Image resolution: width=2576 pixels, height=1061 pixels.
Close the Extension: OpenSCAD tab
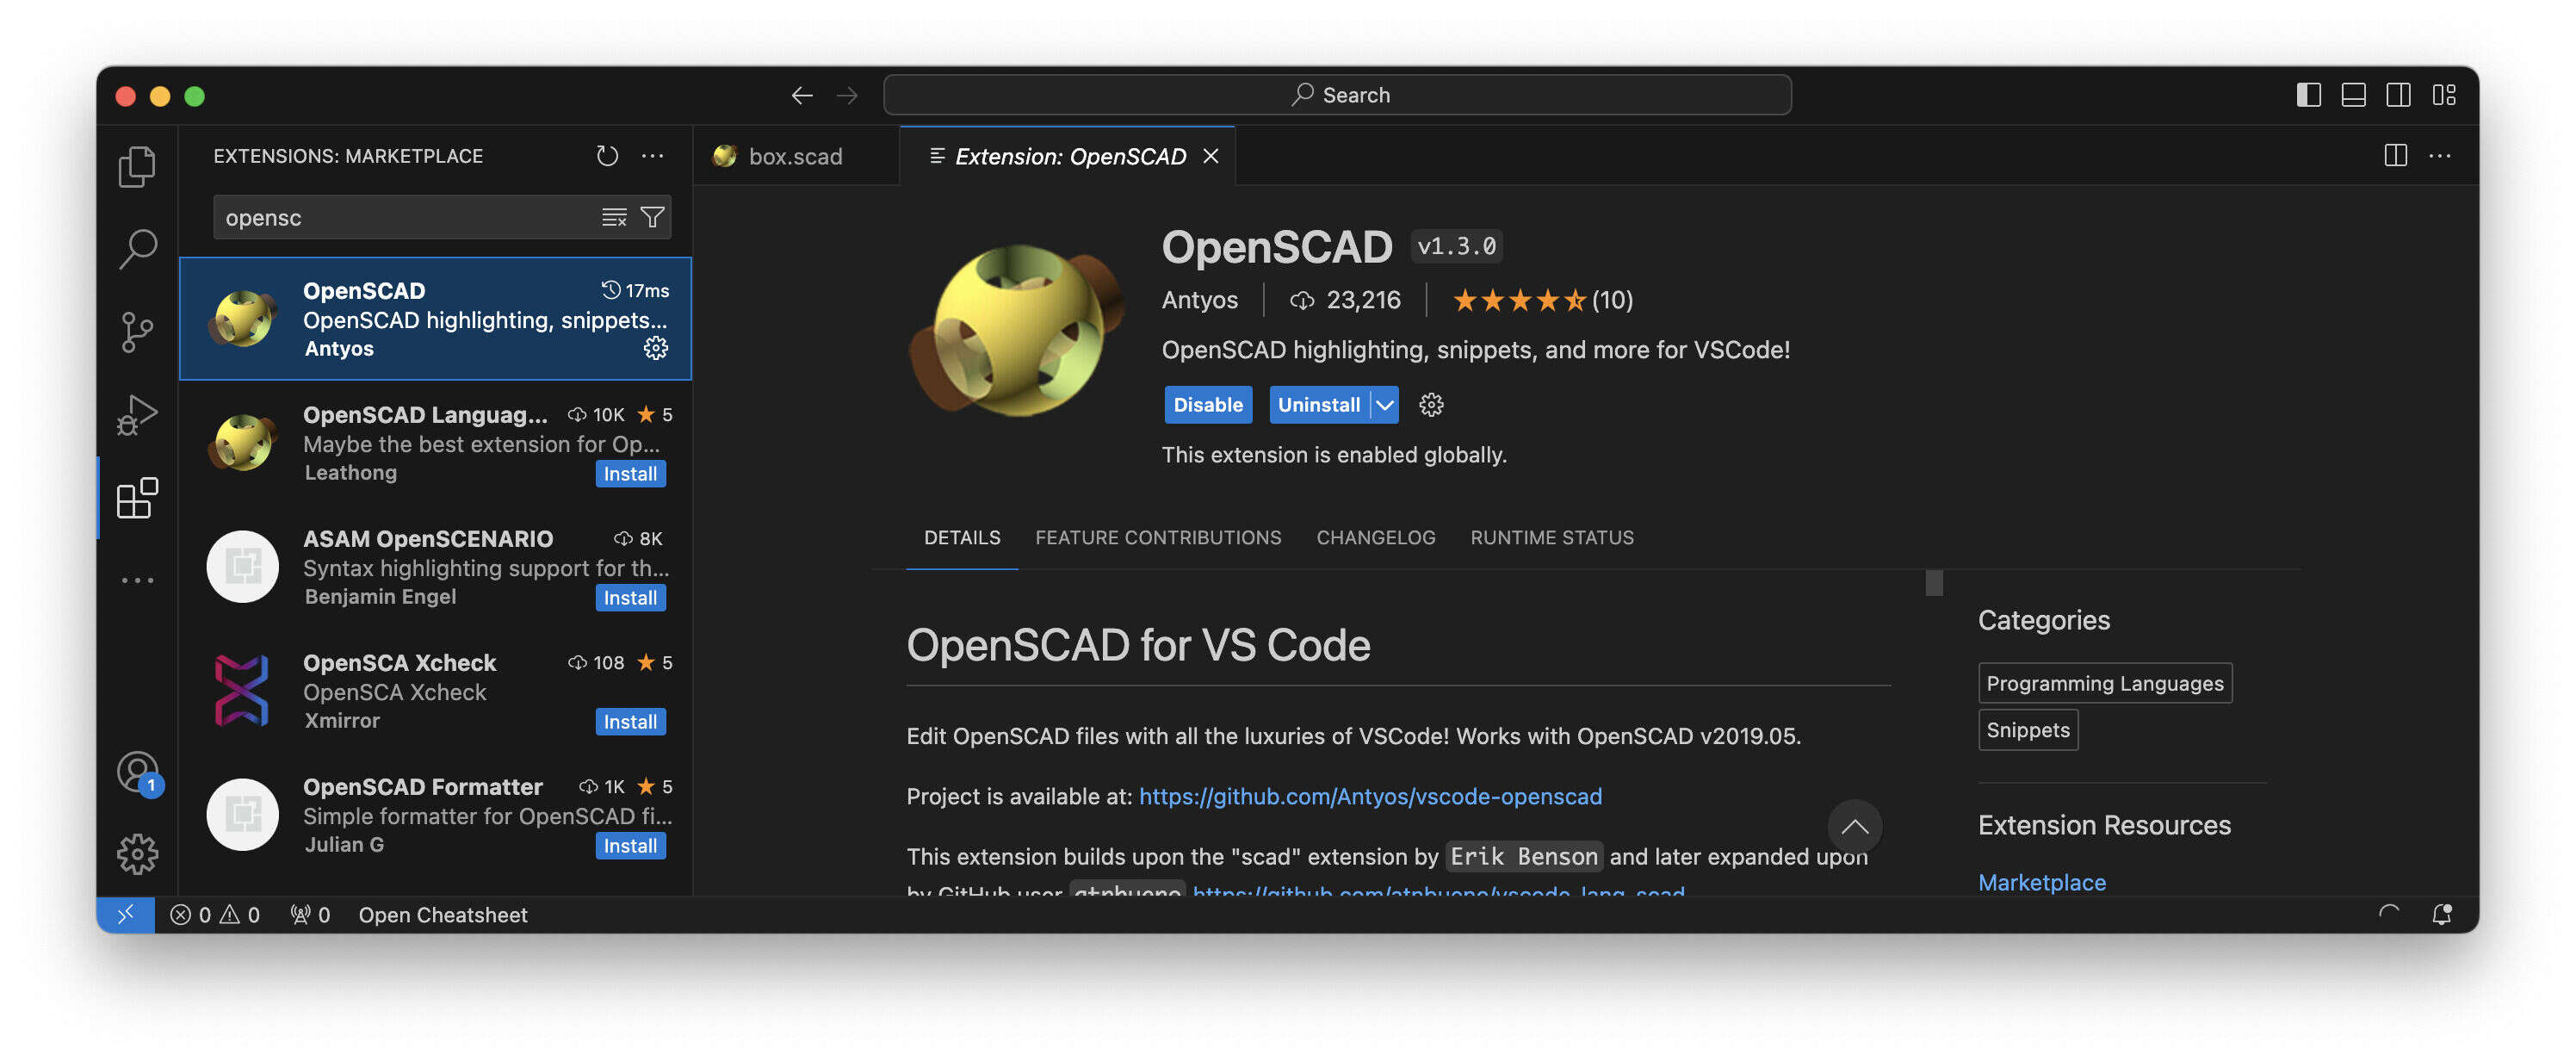(1210, 156)
